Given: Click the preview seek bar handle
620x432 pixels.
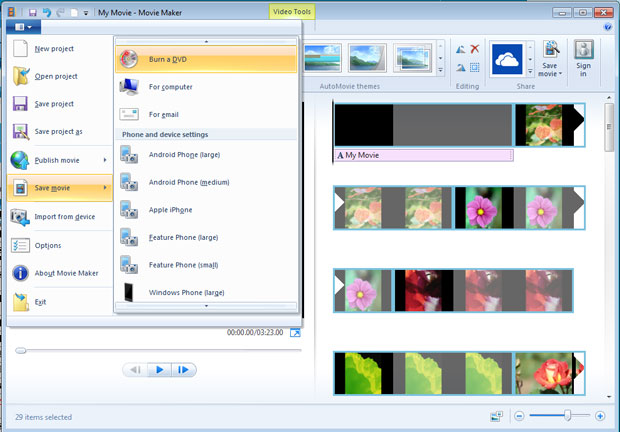Looking at the screenshot, I should (x=21, y=351).
